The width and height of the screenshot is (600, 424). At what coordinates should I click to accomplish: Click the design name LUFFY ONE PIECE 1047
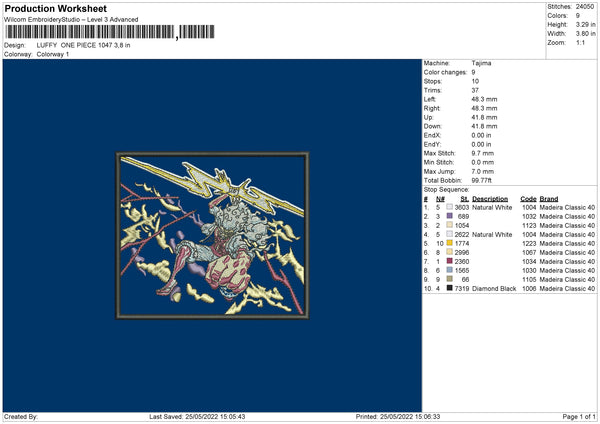coord(83,45)
